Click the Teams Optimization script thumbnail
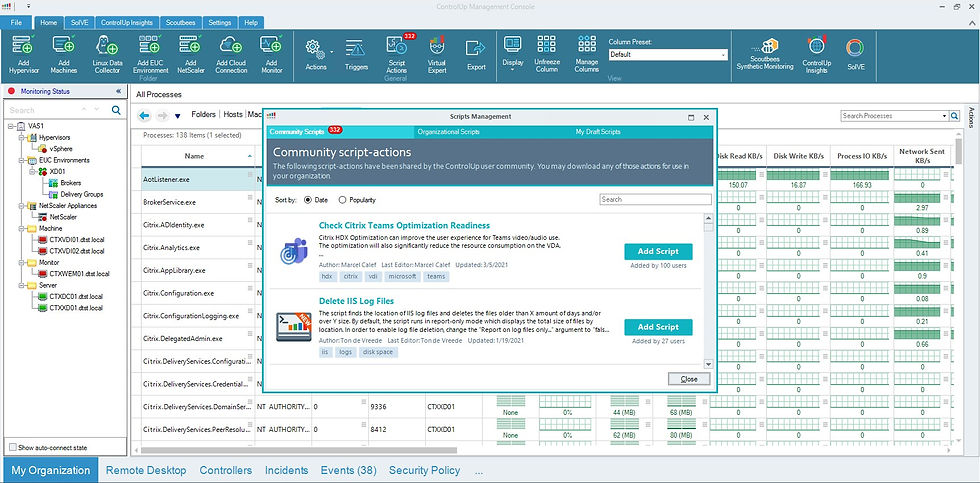980x483 pixels. pos(294,251)
